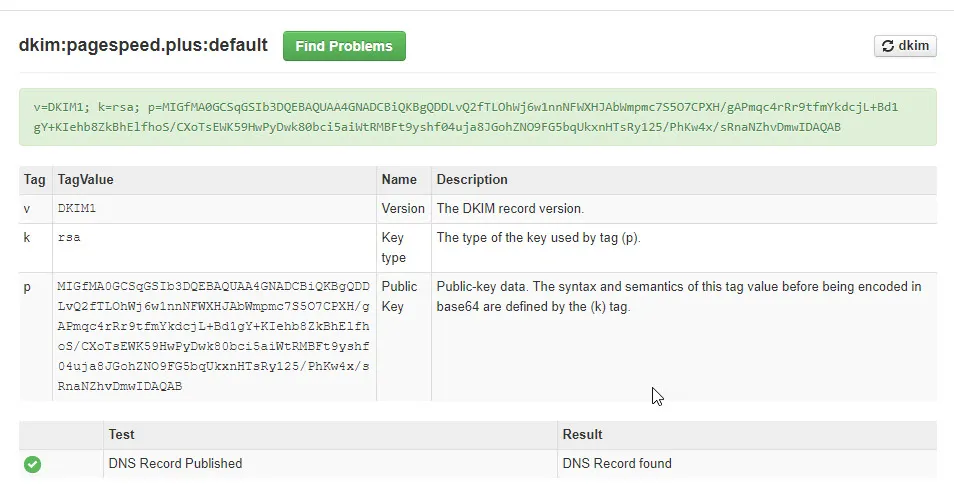Click the Public Key name cell
954x484 pixels.
pos(400,296)
